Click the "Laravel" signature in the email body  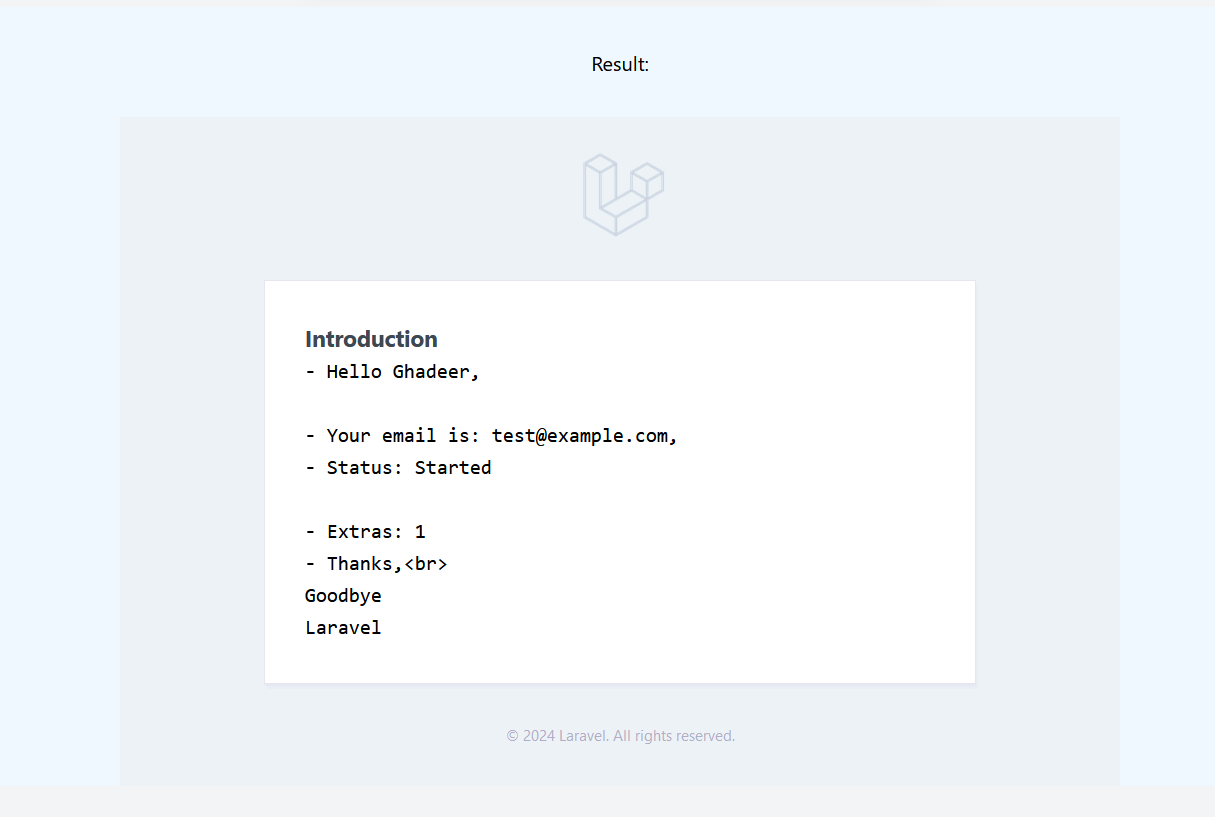point(343,628)
